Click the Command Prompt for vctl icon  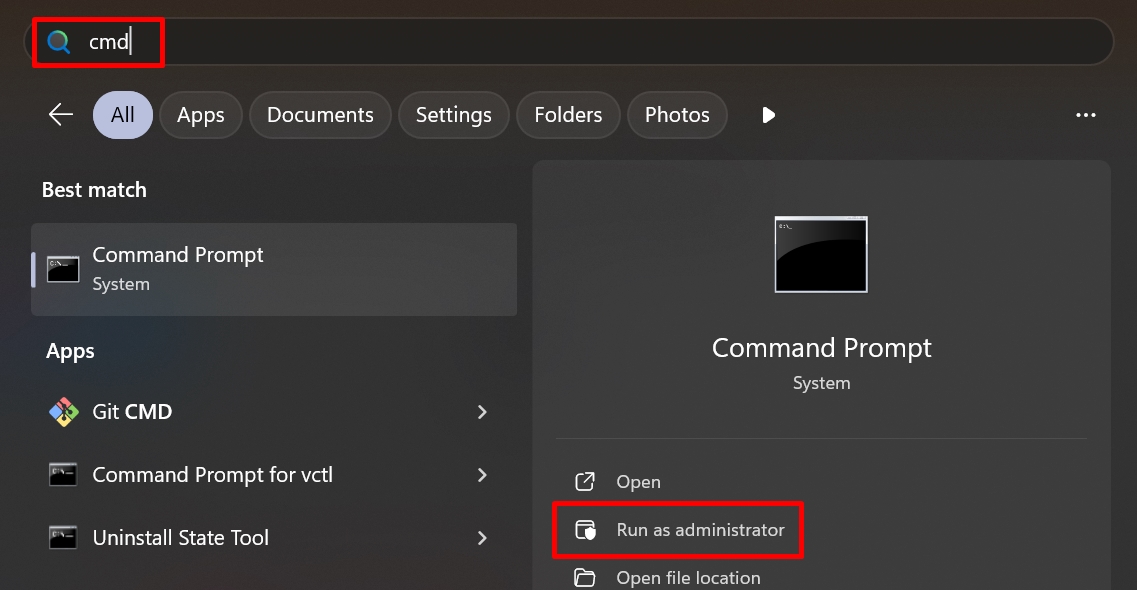coord(63,475)
